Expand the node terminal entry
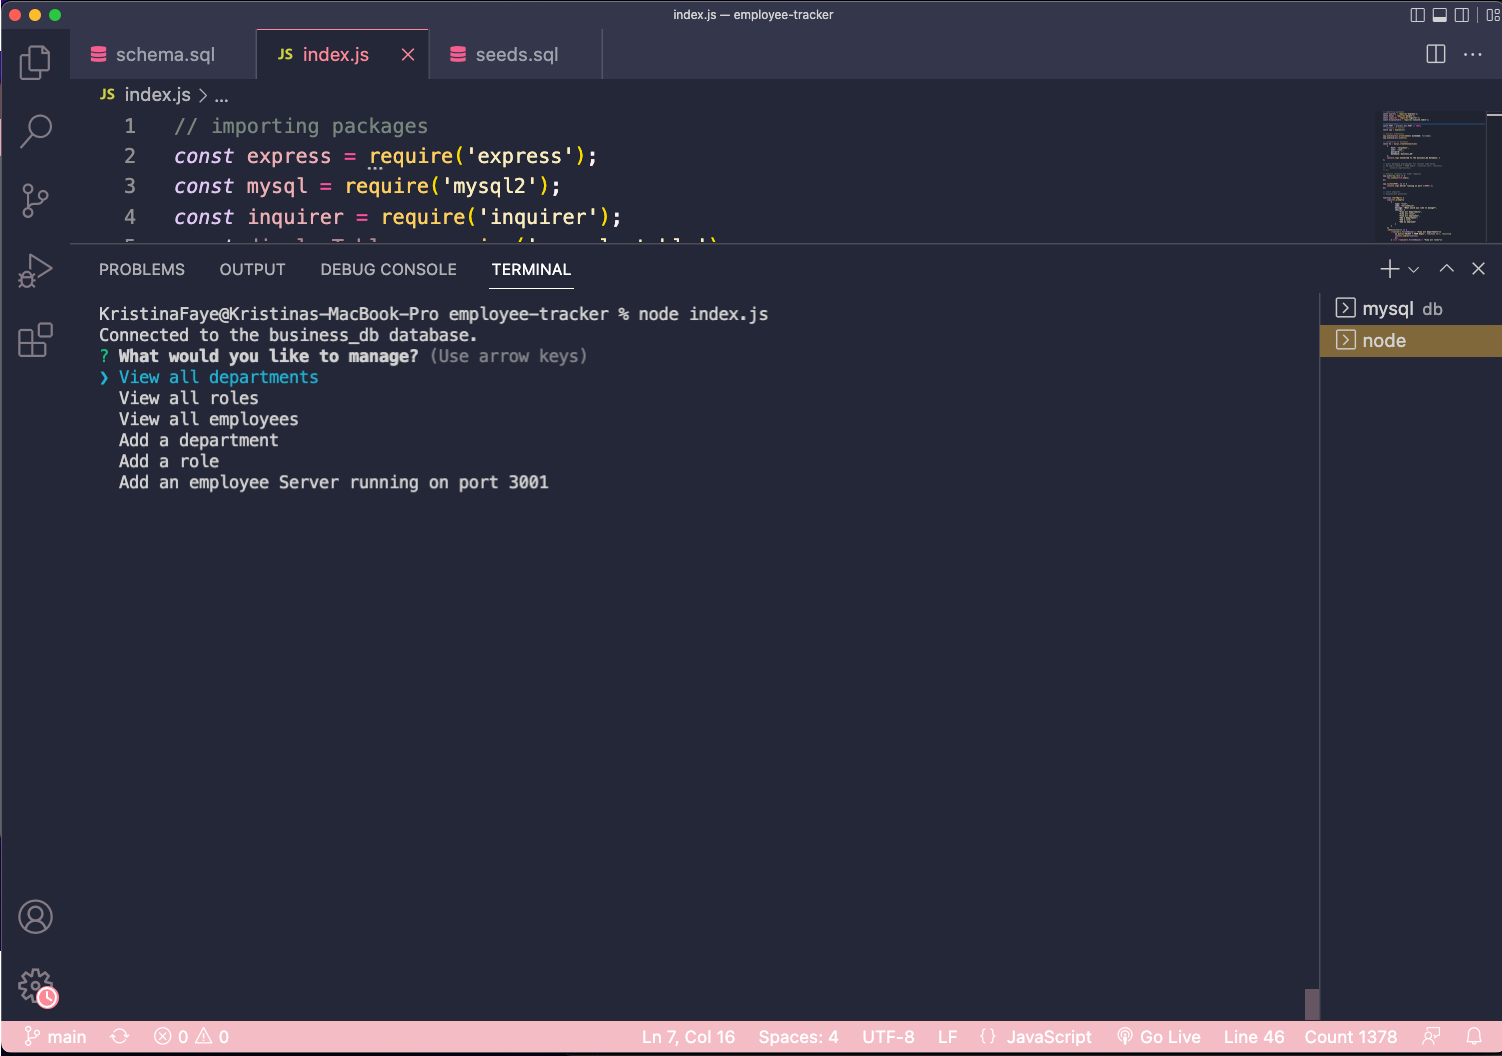 1346,340
